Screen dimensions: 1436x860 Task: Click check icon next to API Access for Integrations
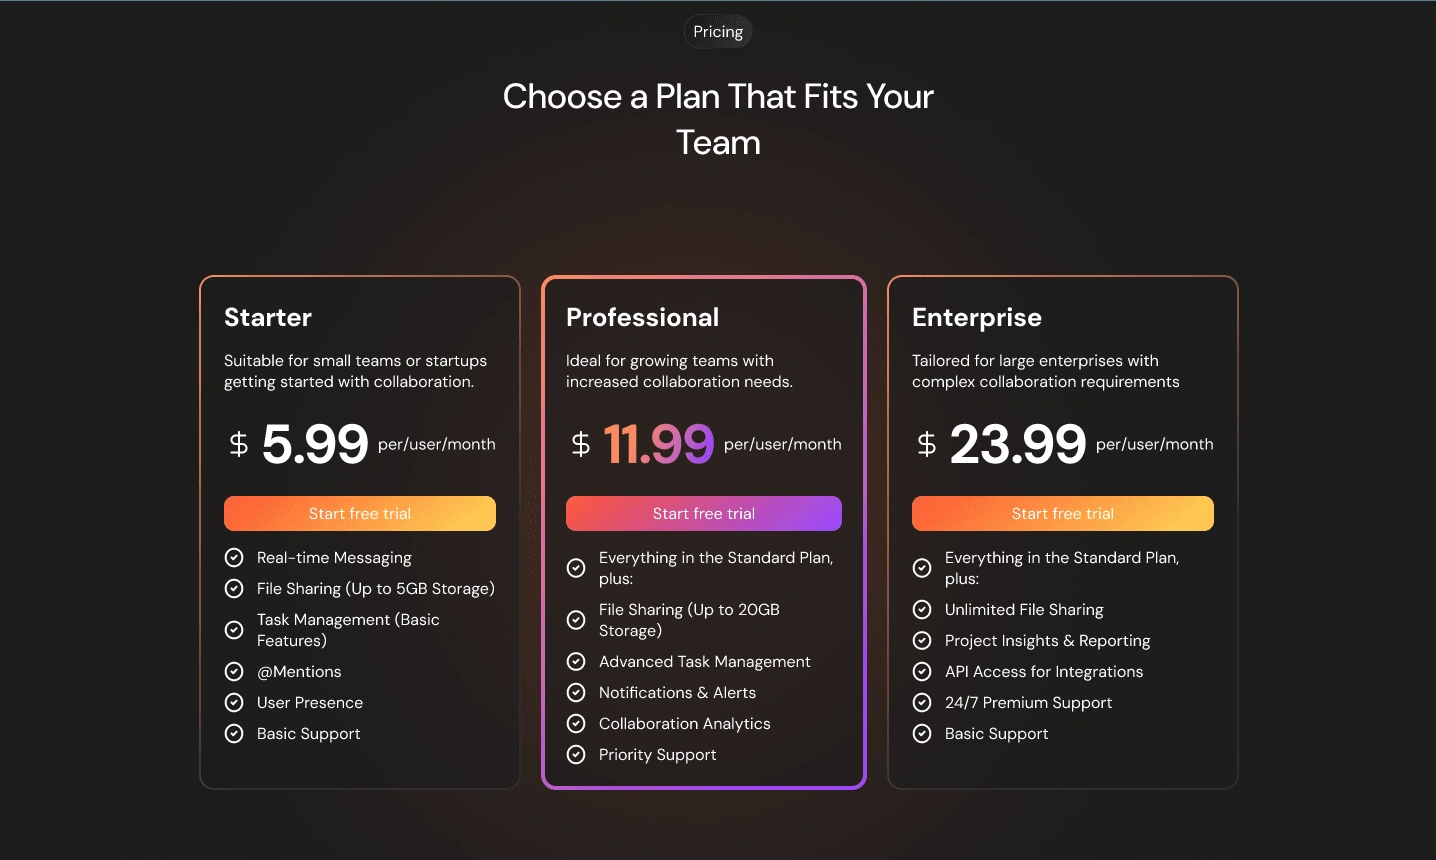tap(922, 672)
